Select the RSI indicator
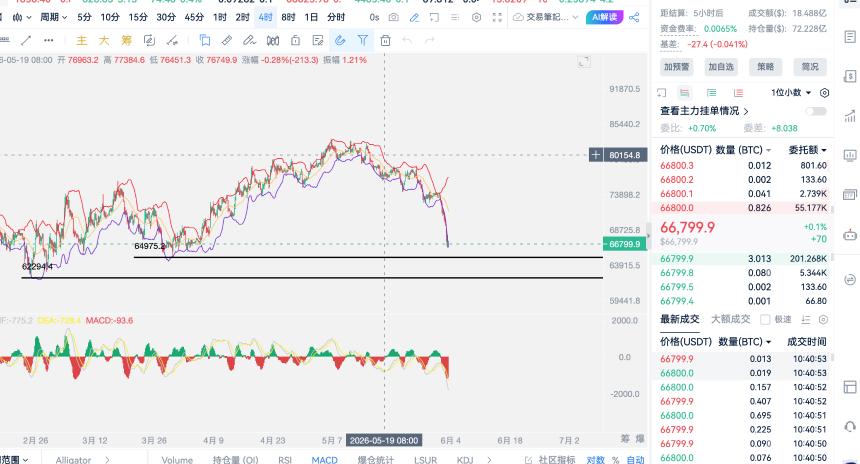Screen dimensions: 860x464 [285, 460]
